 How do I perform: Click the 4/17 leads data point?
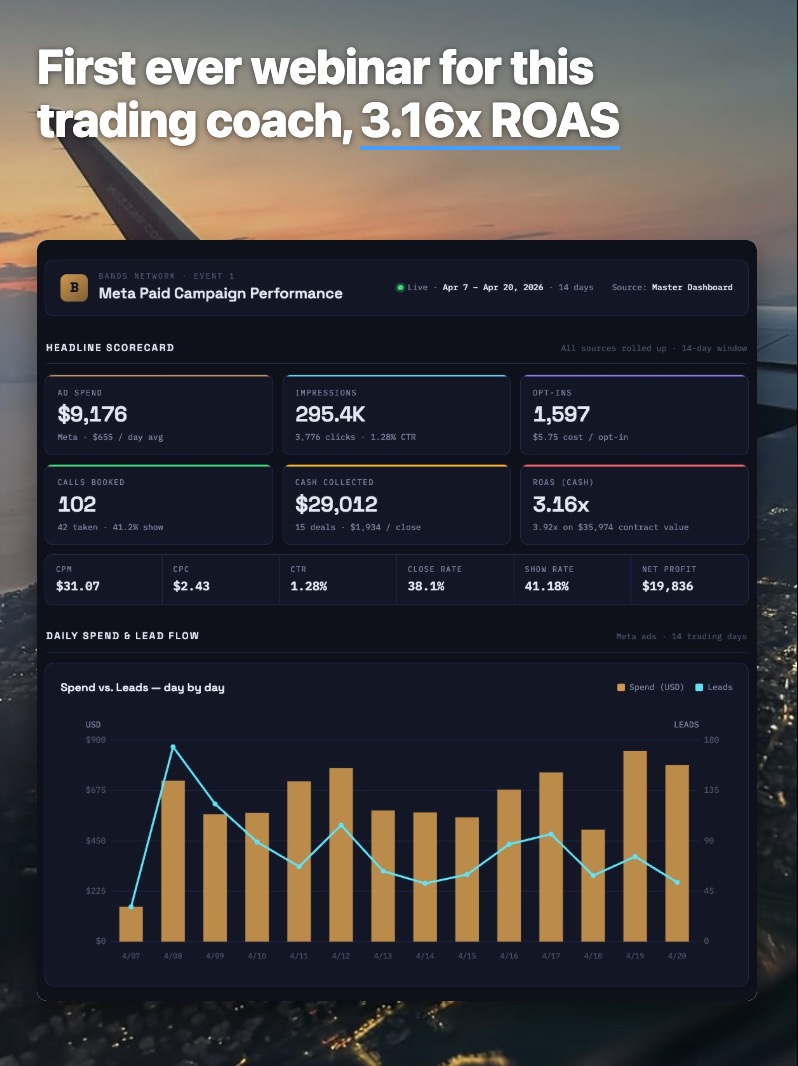pyautogui.click(x=551, y=834)
